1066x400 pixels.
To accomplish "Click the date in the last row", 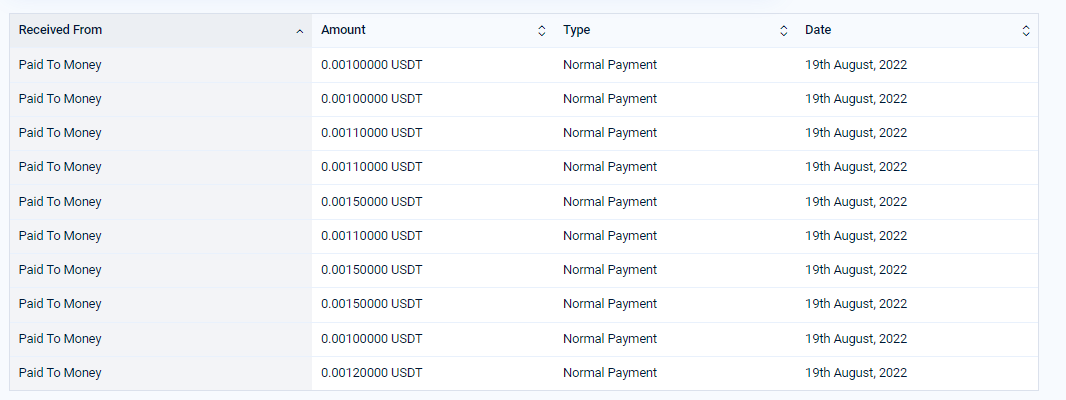I will [856, 373].
